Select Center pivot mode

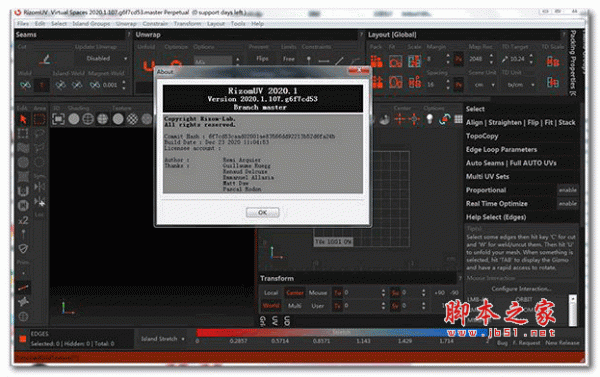pyautogui.click(x=295, y=293)
